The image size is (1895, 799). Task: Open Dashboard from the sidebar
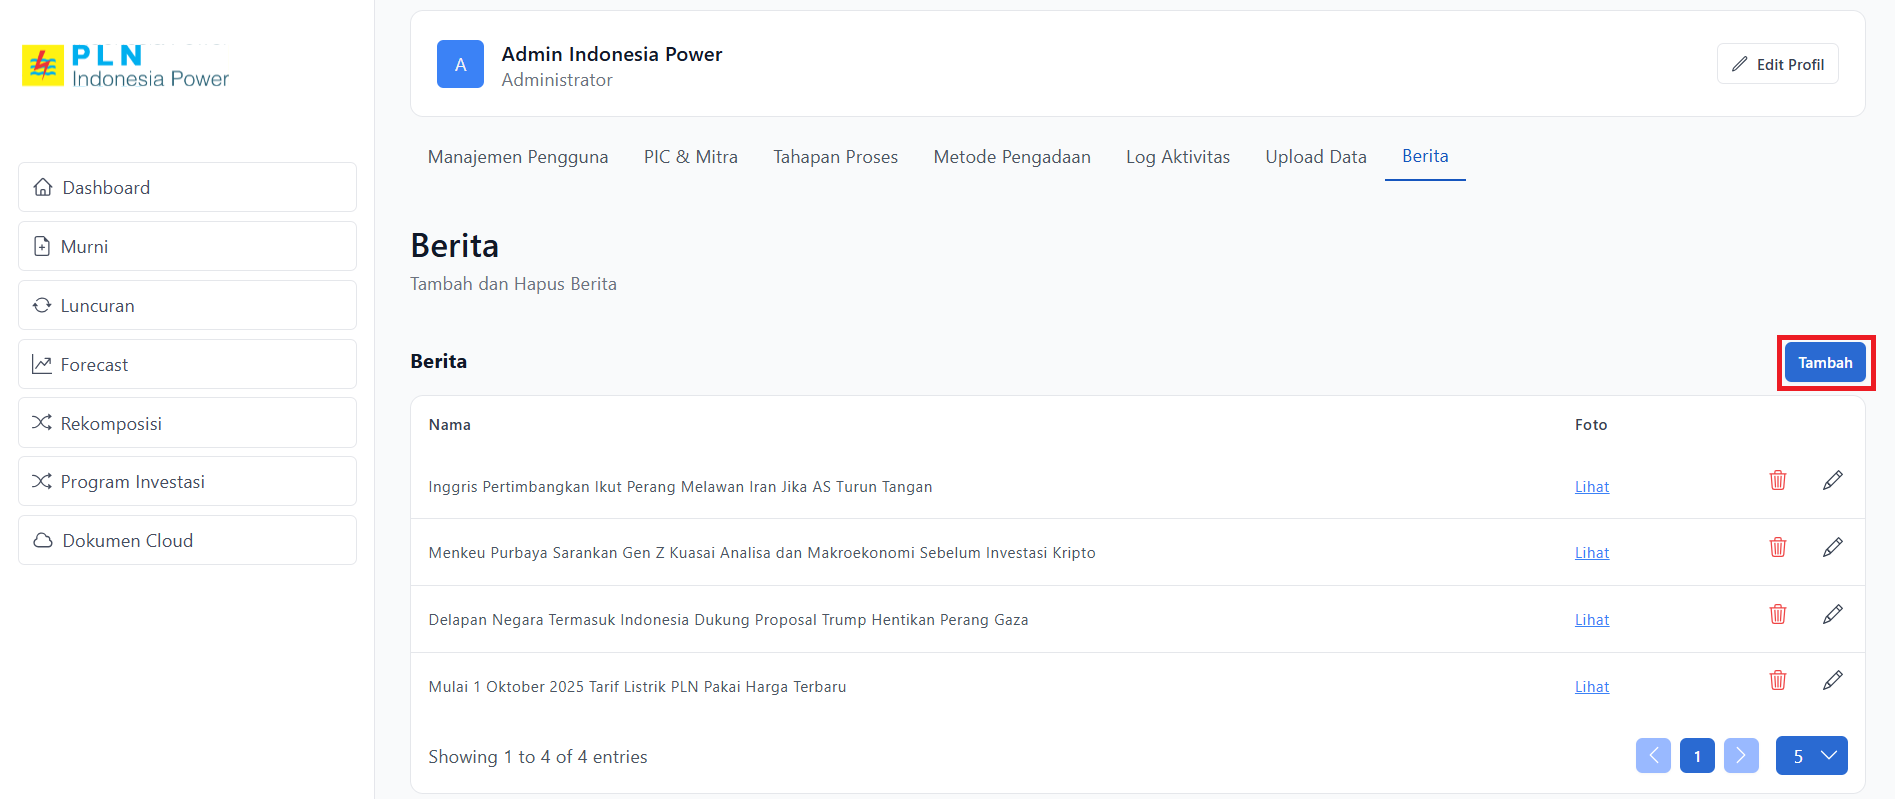[x=187, y=188]
